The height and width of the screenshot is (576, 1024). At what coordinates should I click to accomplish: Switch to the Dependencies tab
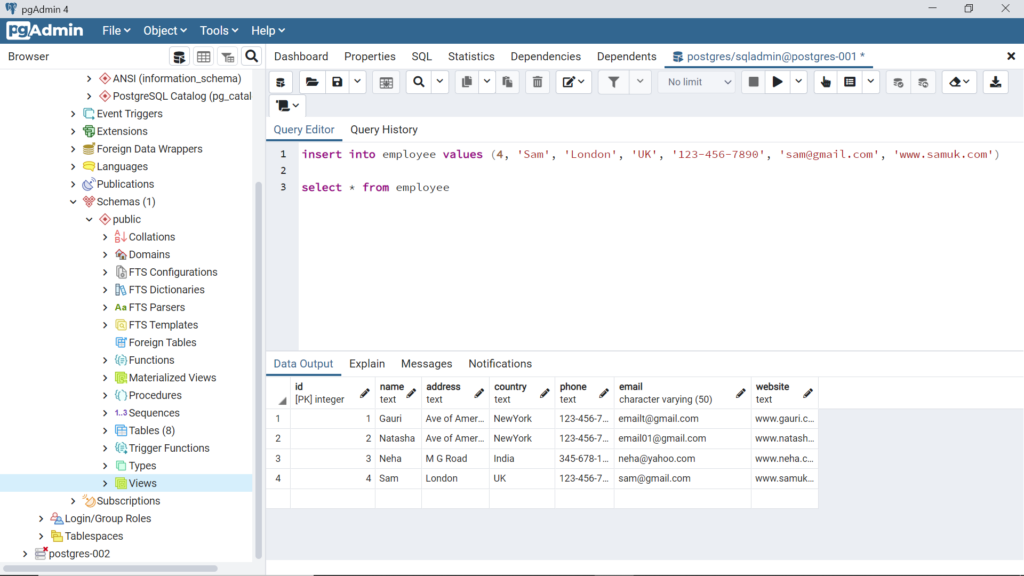tap(545, 57)
